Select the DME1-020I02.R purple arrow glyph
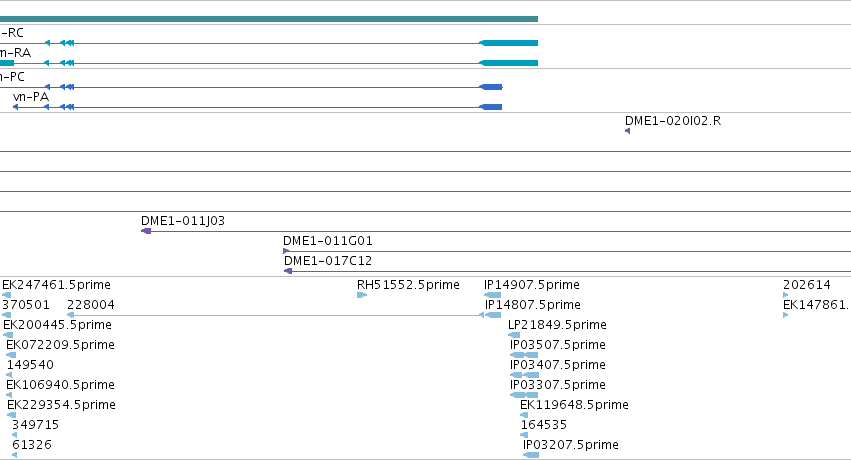Image resolution: width=851 pixels, height=460 pixels. (x=627, y=131)
